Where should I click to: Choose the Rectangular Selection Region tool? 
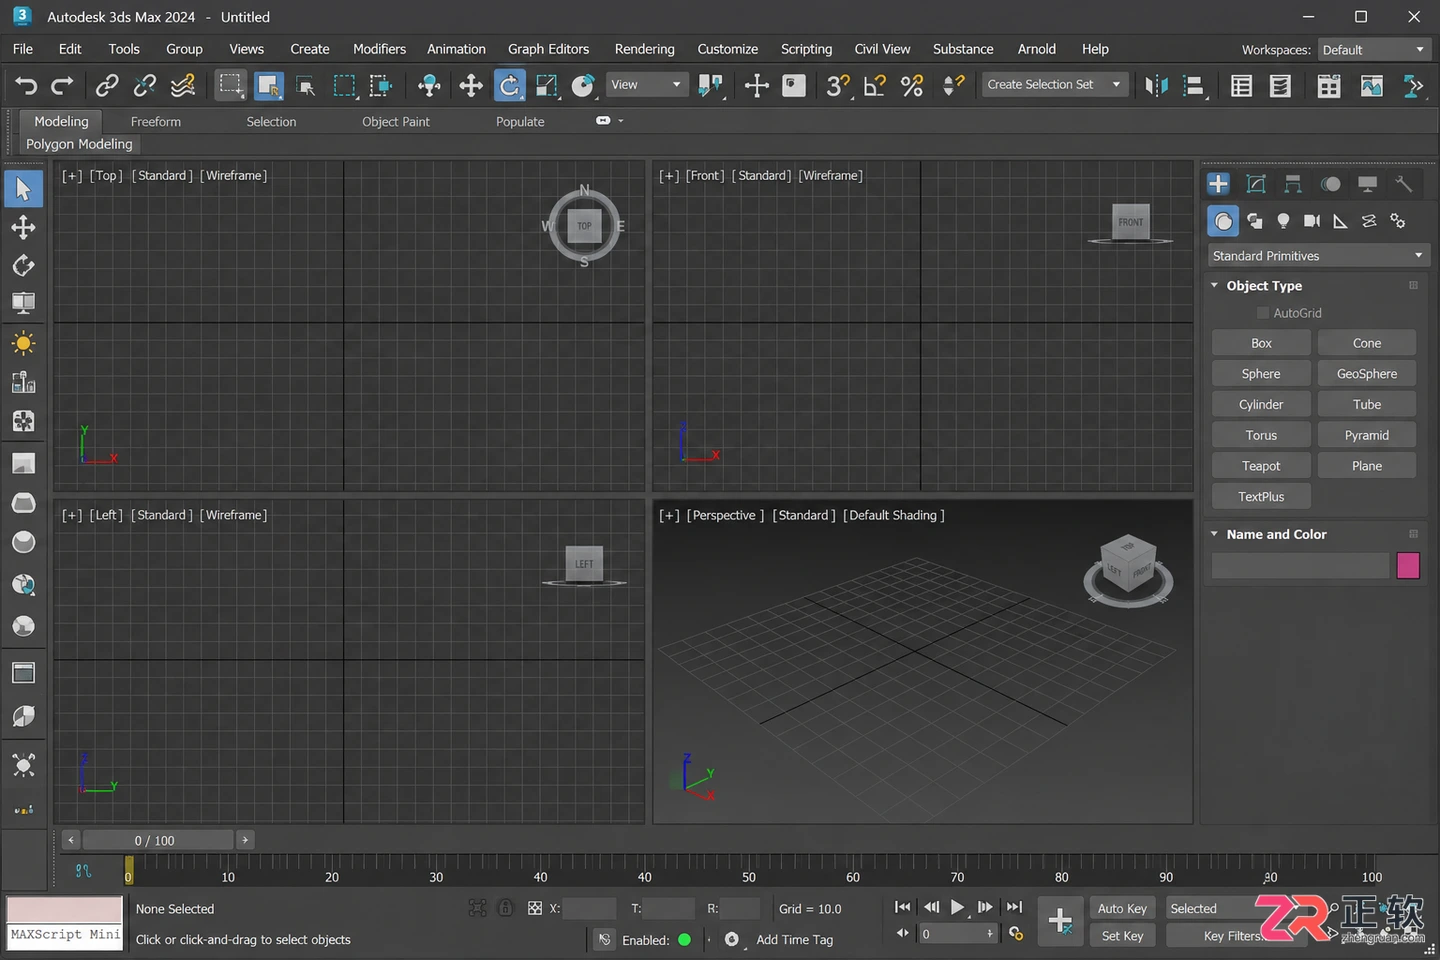tap(344, 86)
